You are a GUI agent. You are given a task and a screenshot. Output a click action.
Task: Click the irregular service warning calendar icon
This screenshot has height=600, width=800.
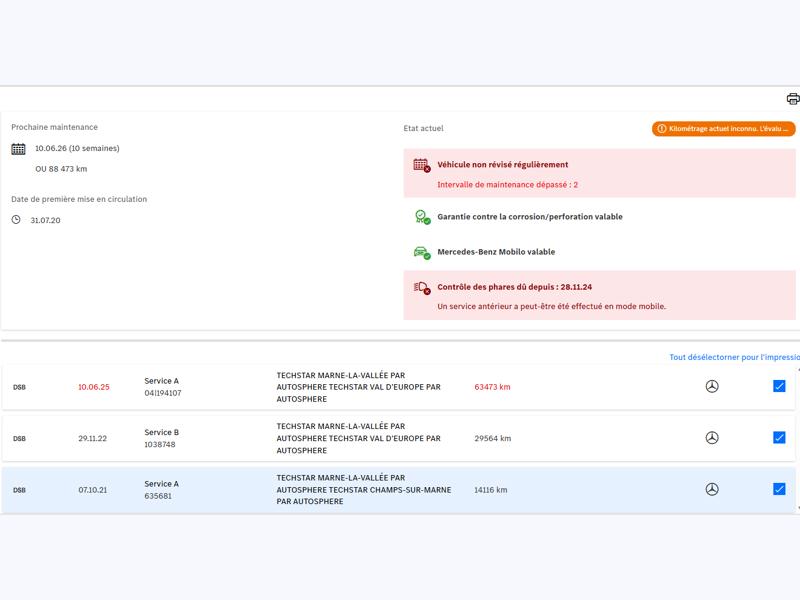click(x=421, y=165)
